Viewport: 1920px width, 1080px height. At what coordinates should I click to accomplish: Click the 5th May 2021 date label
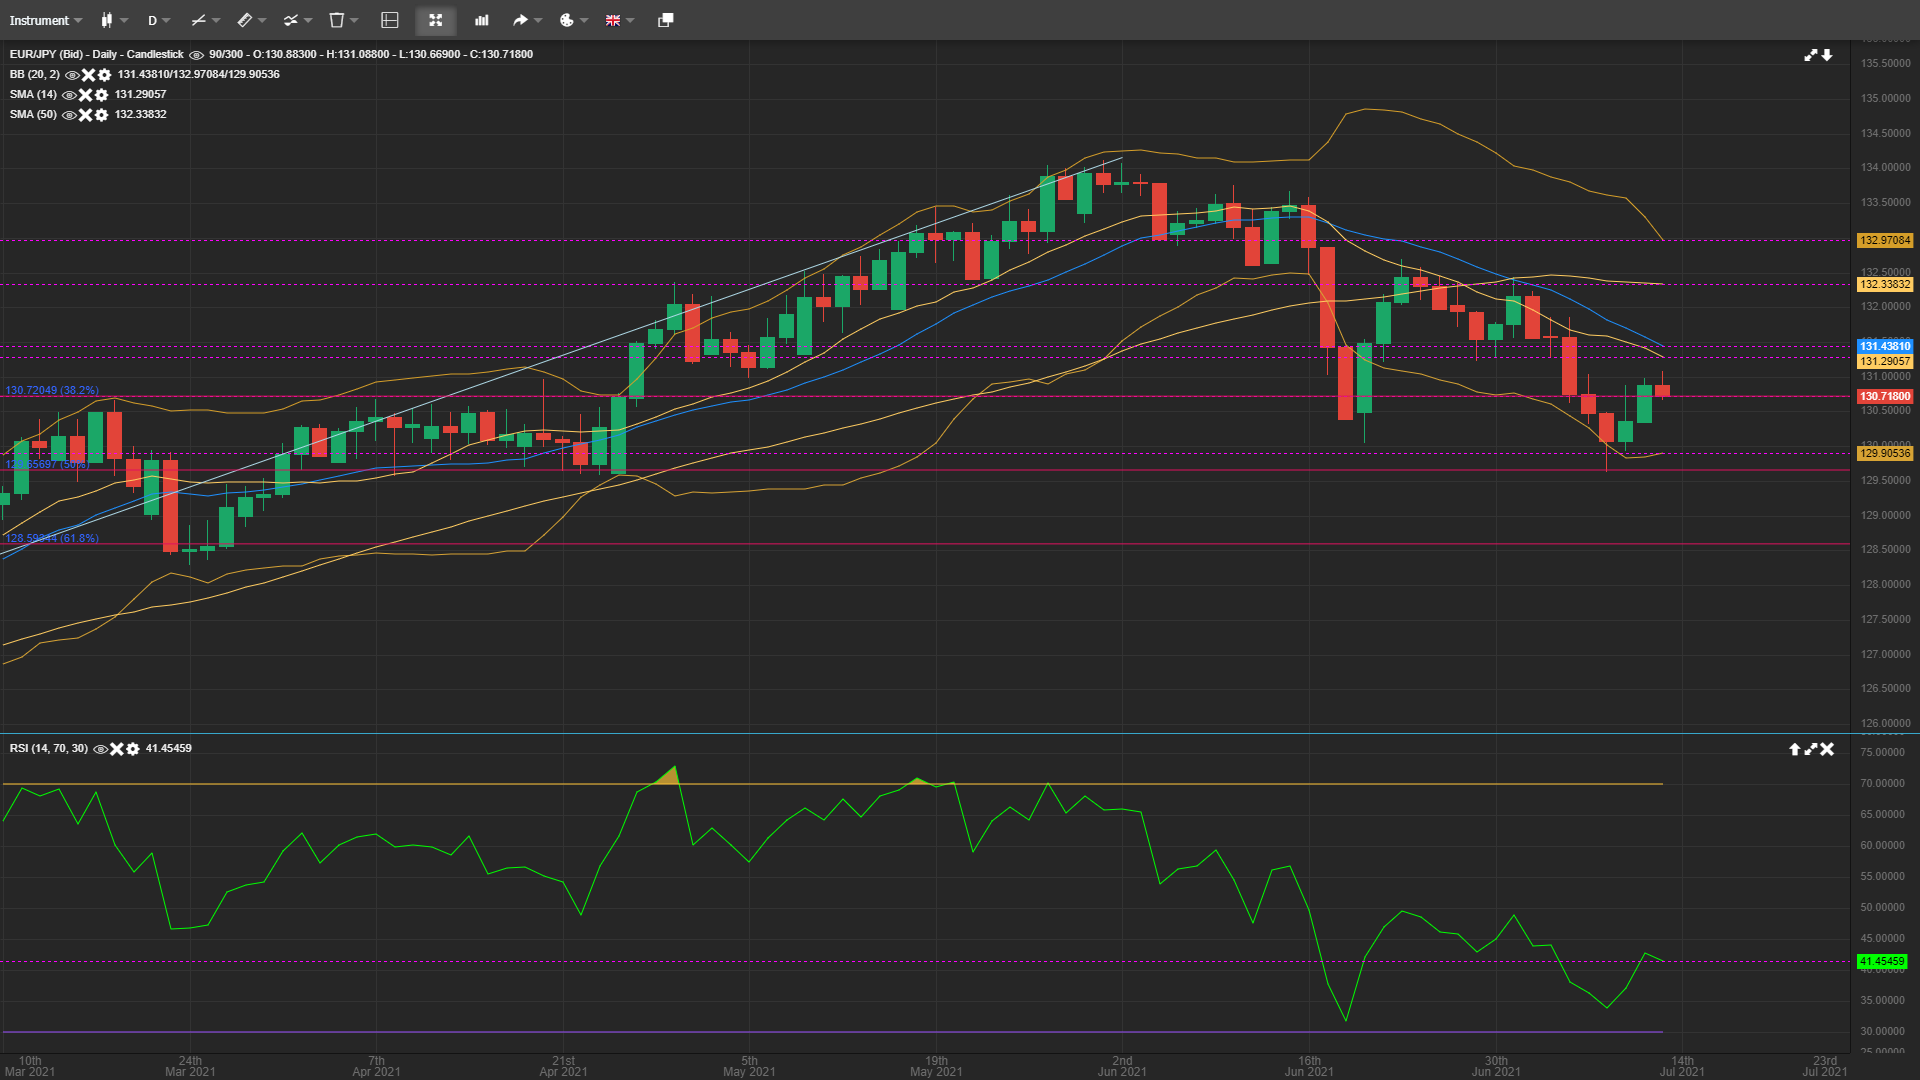[x=749, y=1066]
